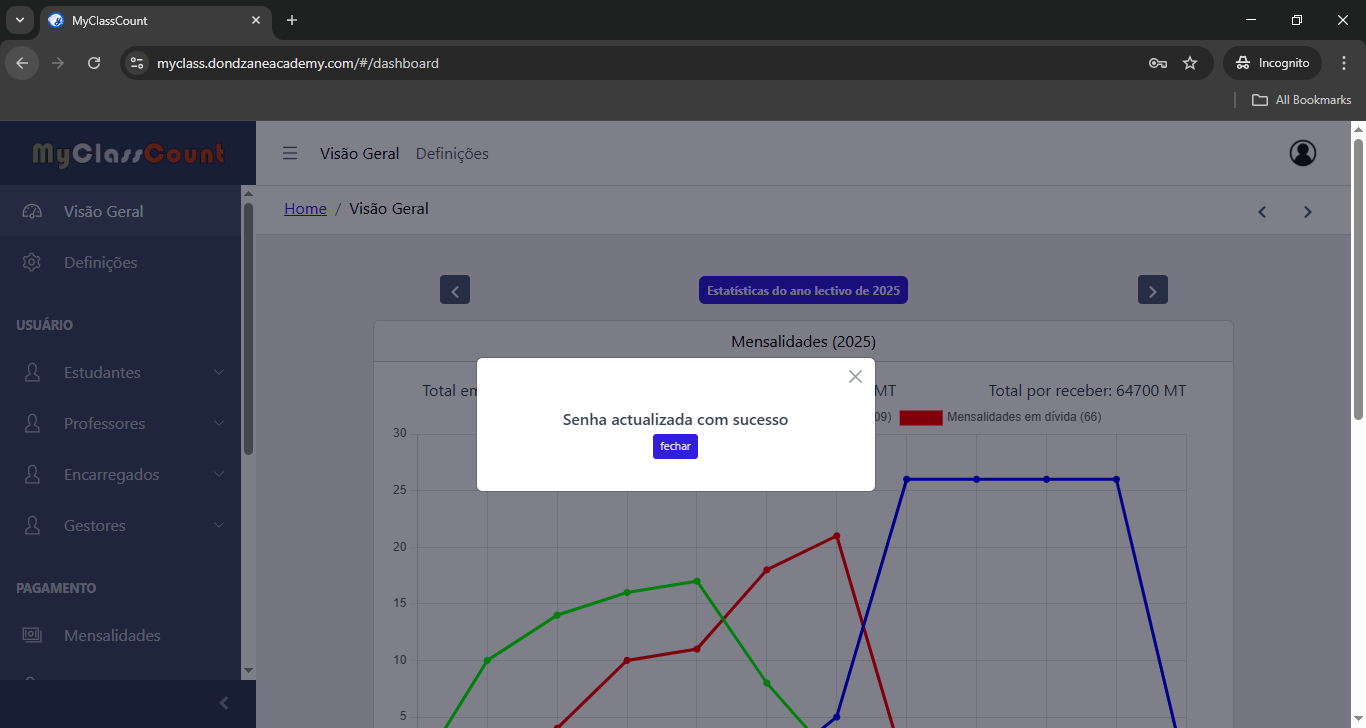The image size is (1366, 728).
Task: Select the Definições top navigation tab
Action: (x=452, y=154)
